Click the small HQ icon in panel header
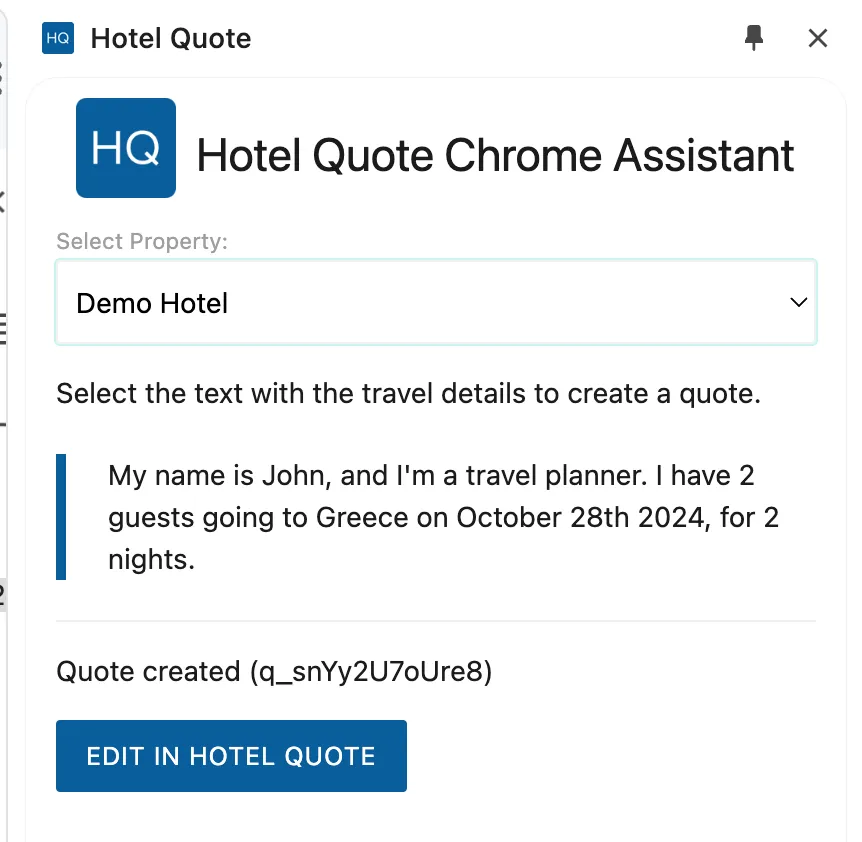The height and width of the screenshot is (842, 862). point(58,39)
